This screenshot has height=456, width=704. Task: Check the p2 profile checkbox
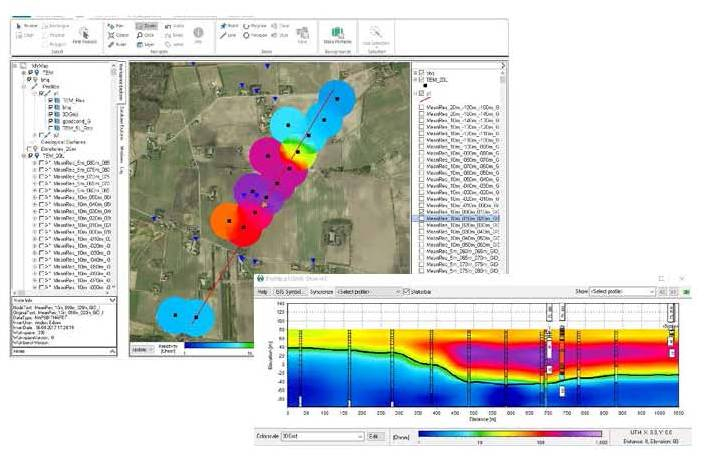[x=42, y=135]
